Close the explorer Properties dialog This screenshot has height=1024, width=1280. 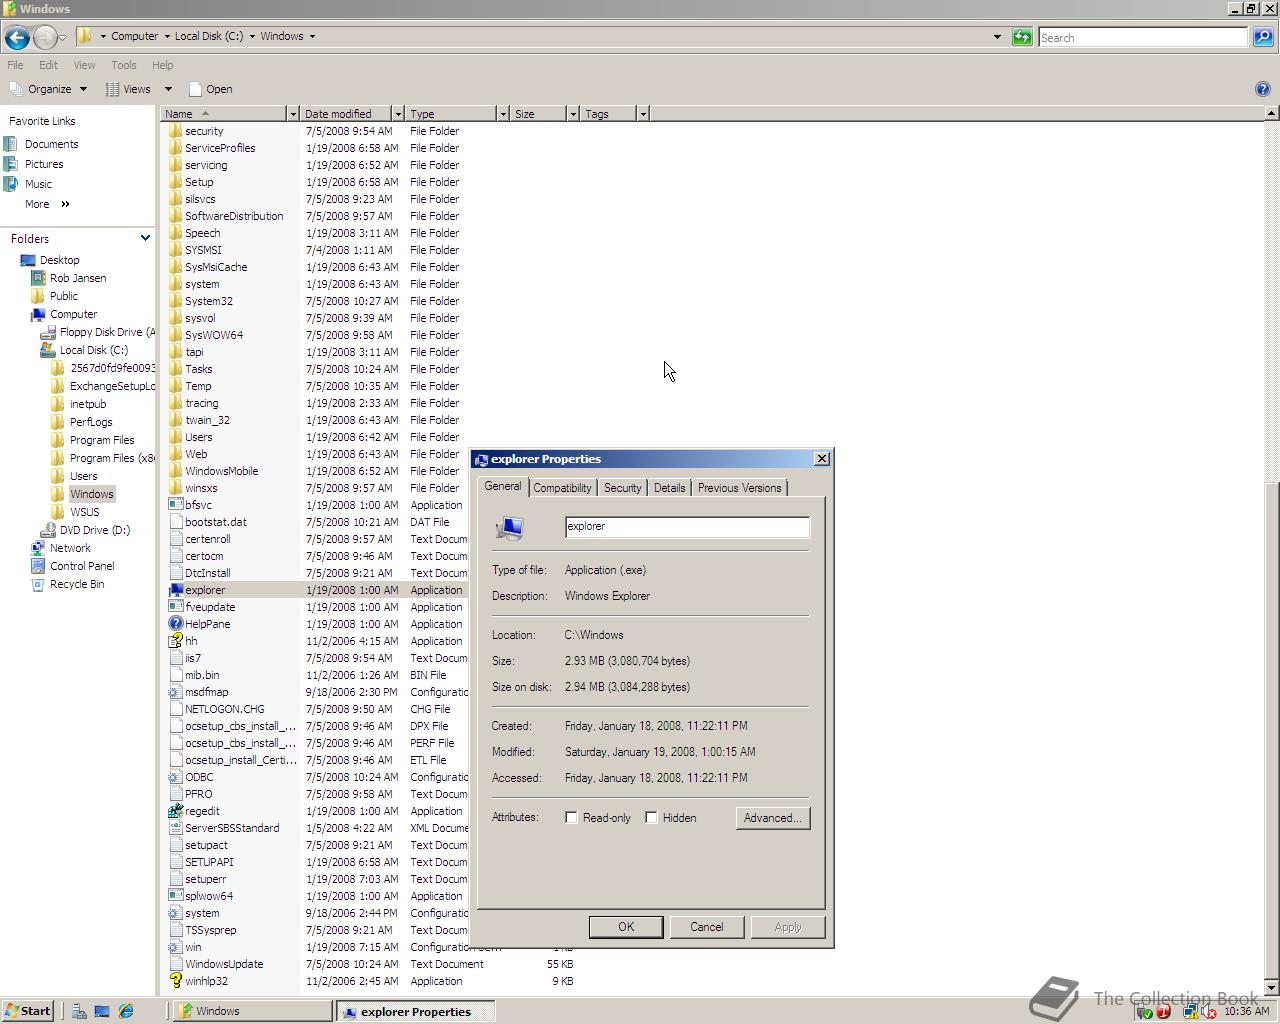822,459
